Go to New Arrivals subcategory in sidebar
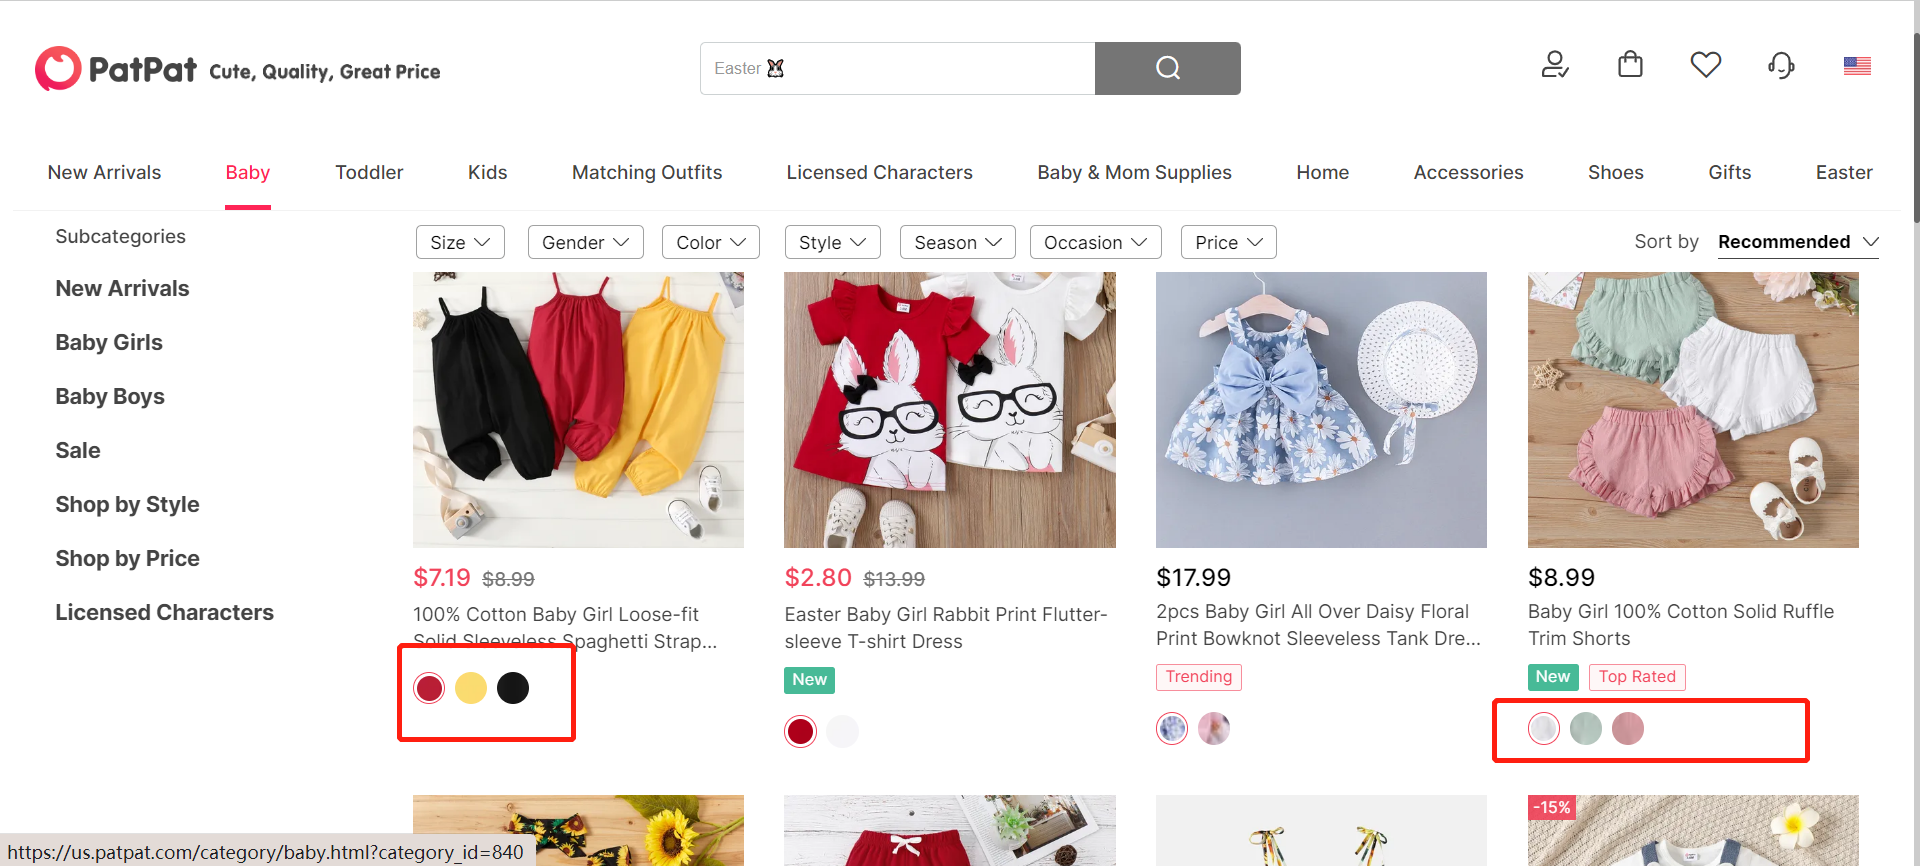 coord(122,288)
